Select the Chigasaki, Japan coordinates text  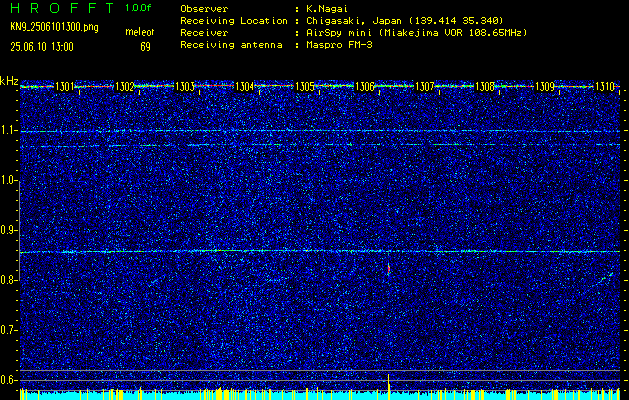click(404, 20)
